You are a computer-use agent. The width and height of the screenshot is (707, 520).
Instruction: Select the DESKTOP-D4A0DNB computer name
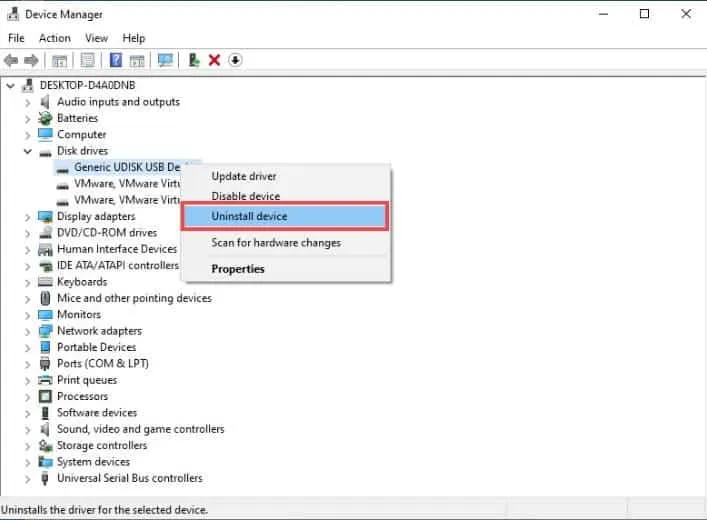(87, 85)
